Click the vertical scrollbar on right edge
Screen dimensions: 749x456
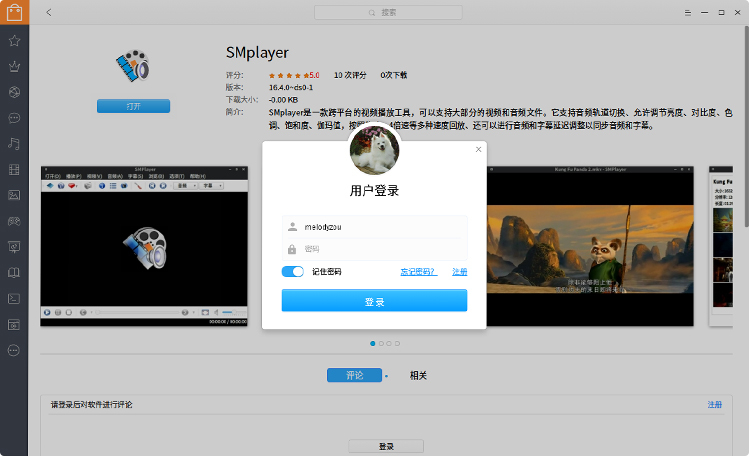coord(746,127)
